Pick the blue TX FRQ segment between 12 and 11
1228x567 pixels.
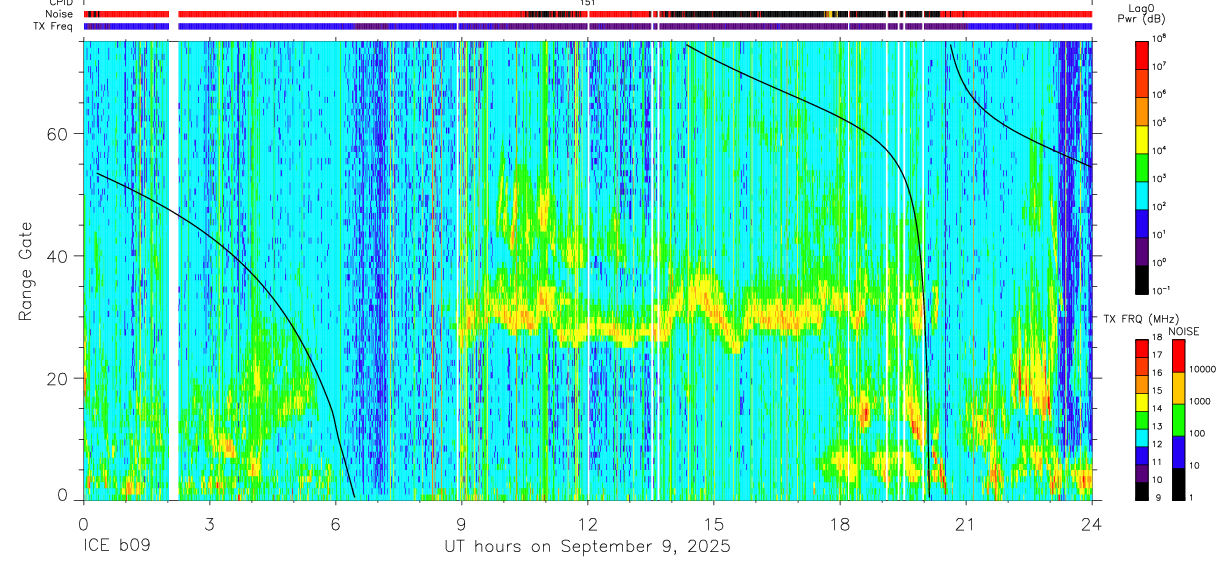(1141, 454)
